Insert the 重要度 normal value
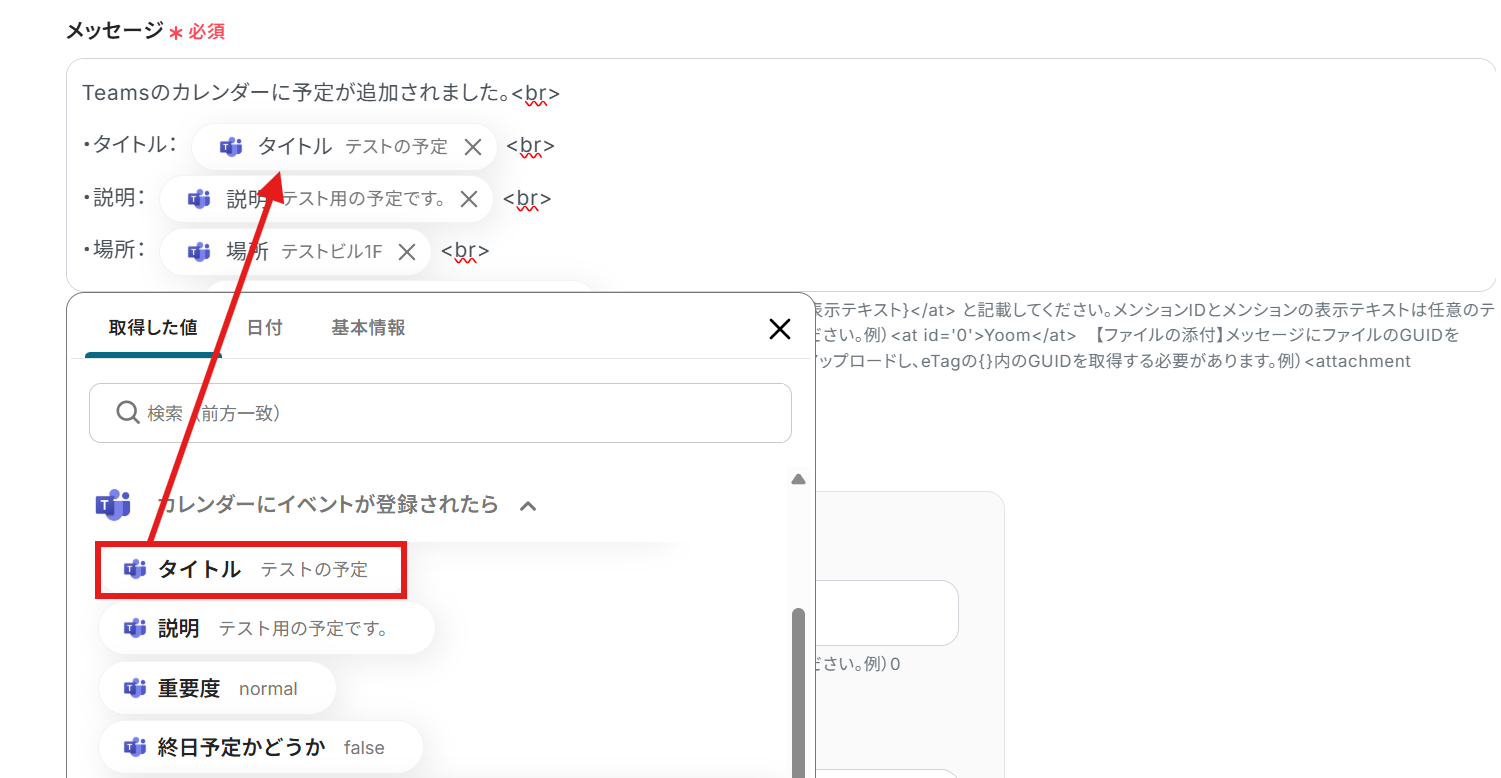 (x=217, y=688)
